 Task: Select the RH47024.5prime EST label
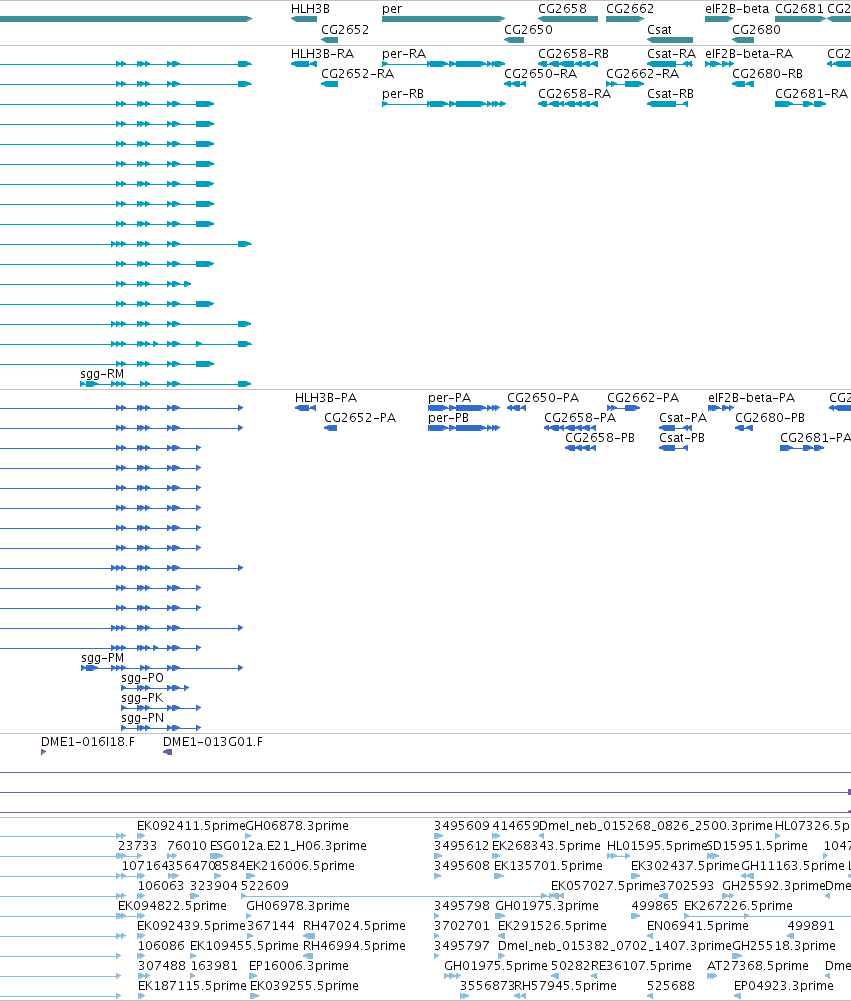[354, 926]
